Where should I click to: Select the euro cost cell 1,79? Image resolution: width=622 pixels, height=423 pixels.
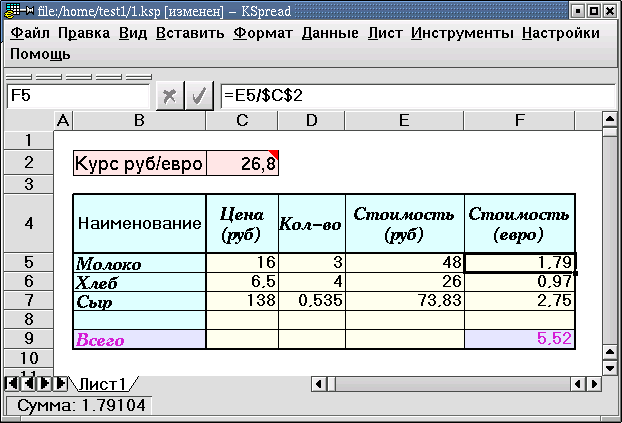click(x=520, y=263)
